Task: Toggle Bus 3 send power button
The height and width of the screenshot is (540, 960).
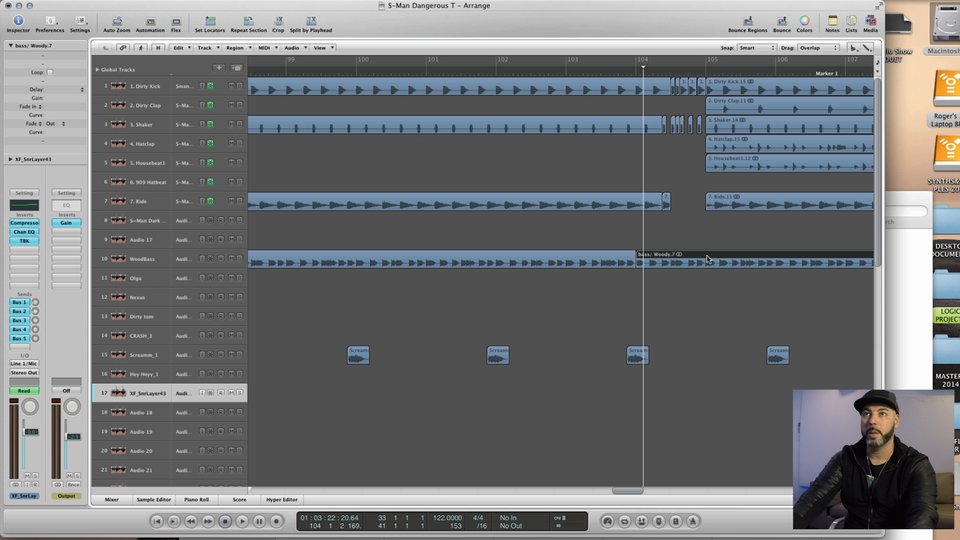Action: click(36, 320)
